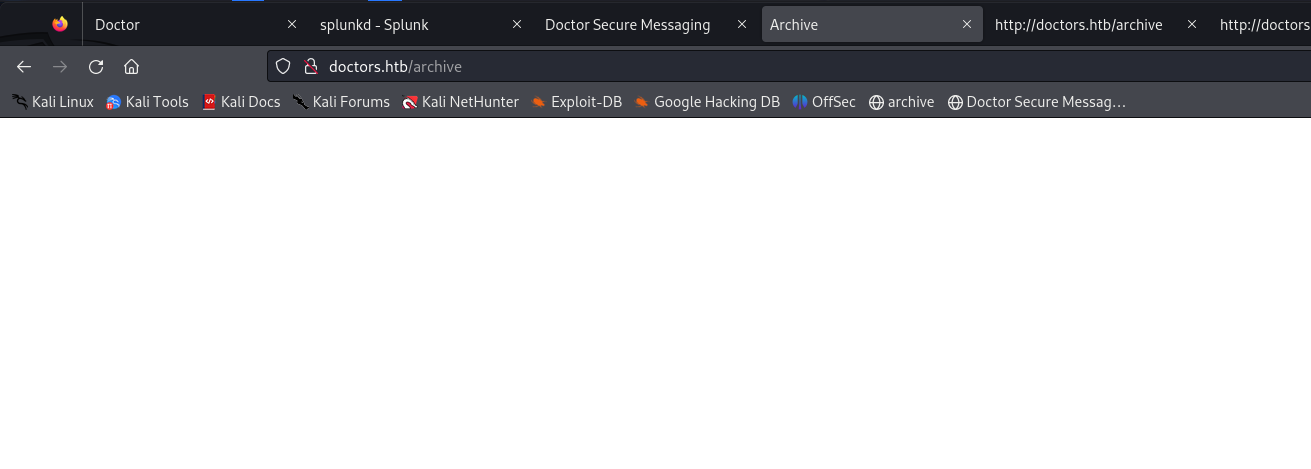Open the Doctor Secure Messaging bookmark
The image size is (1311, 469).
(1036, 102)
